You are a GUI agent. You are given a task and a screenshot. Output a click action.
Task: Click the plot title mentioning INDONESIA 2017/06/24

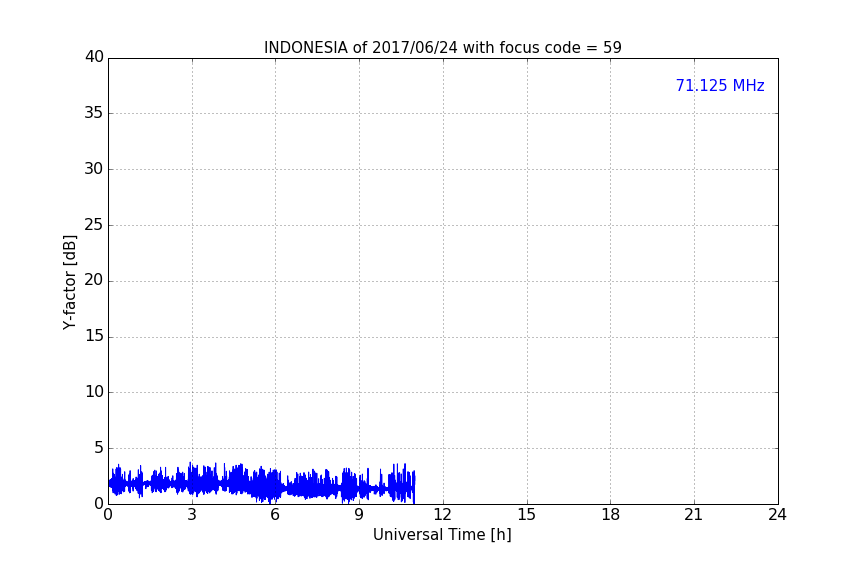point(442,47)
